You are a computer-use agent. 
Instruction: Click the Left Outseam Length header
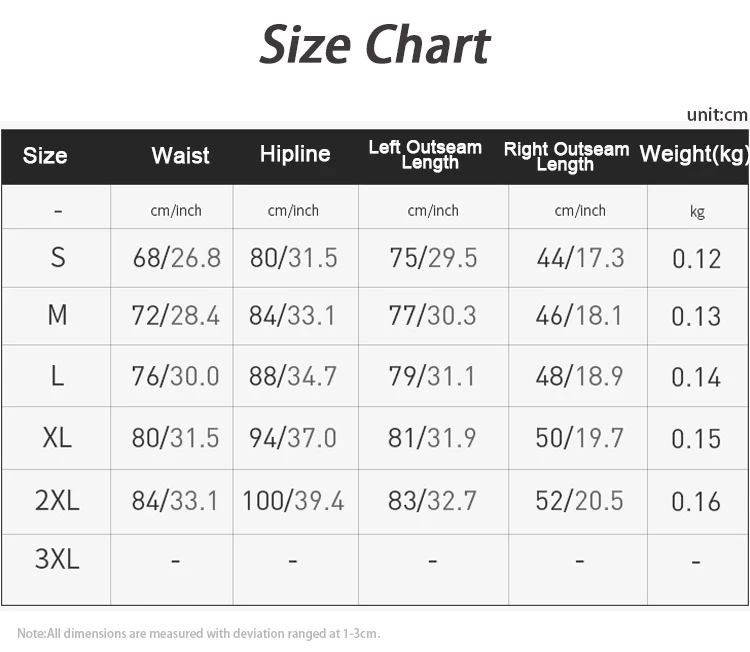point(425,155)
